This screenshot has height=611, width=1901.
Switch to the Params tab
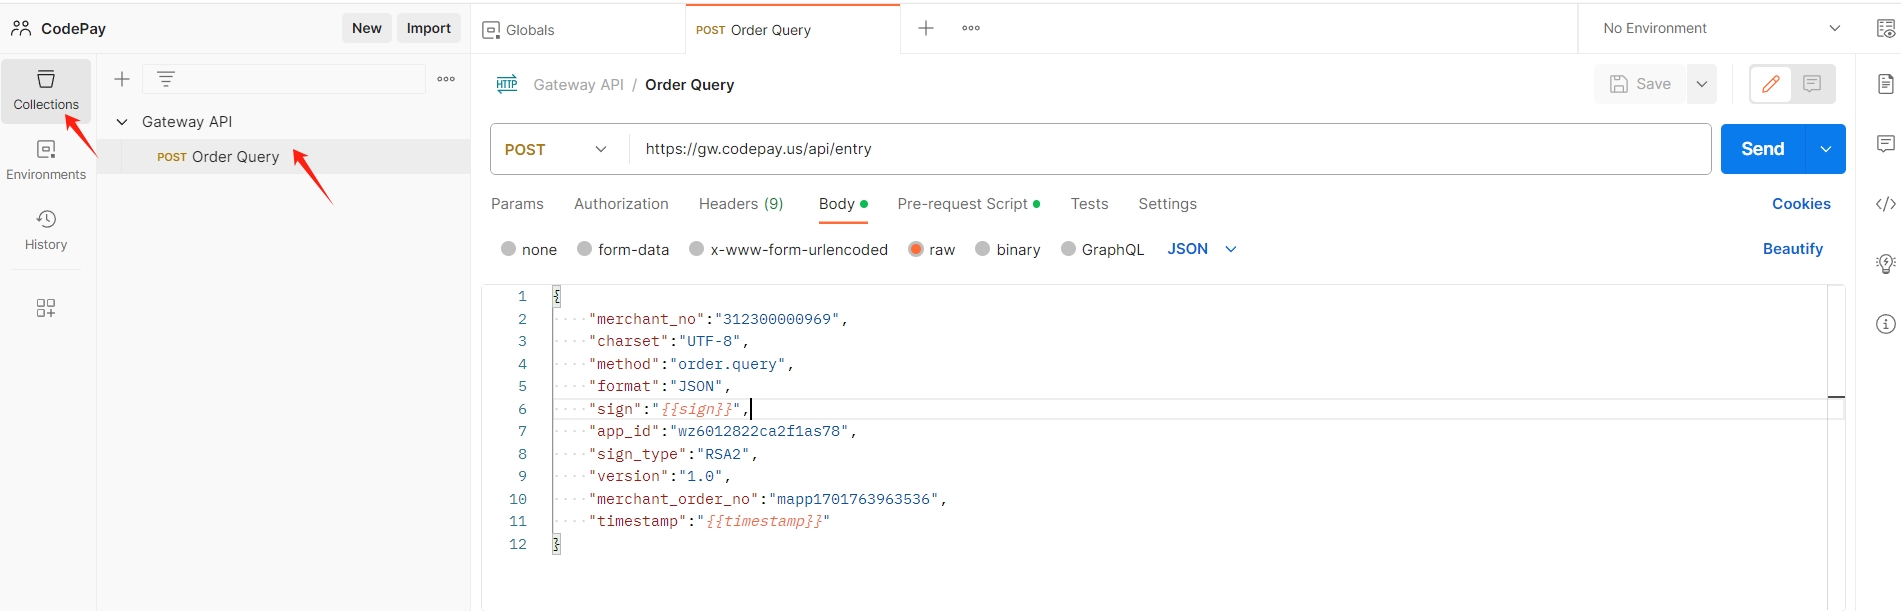tap(517, 204)
